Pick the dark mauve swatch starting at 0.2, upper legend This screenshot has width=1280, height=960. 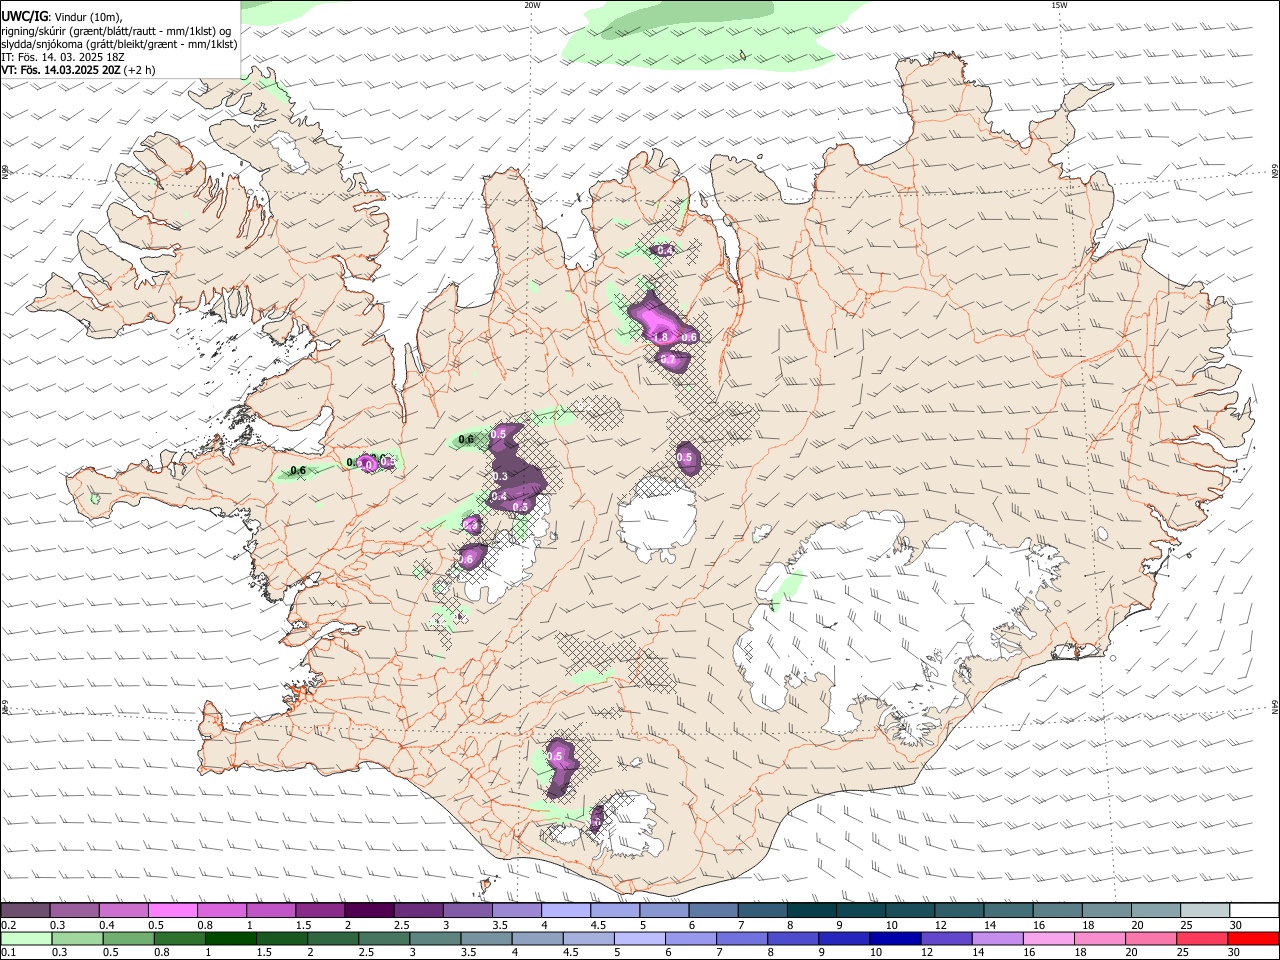coord(25,911)
